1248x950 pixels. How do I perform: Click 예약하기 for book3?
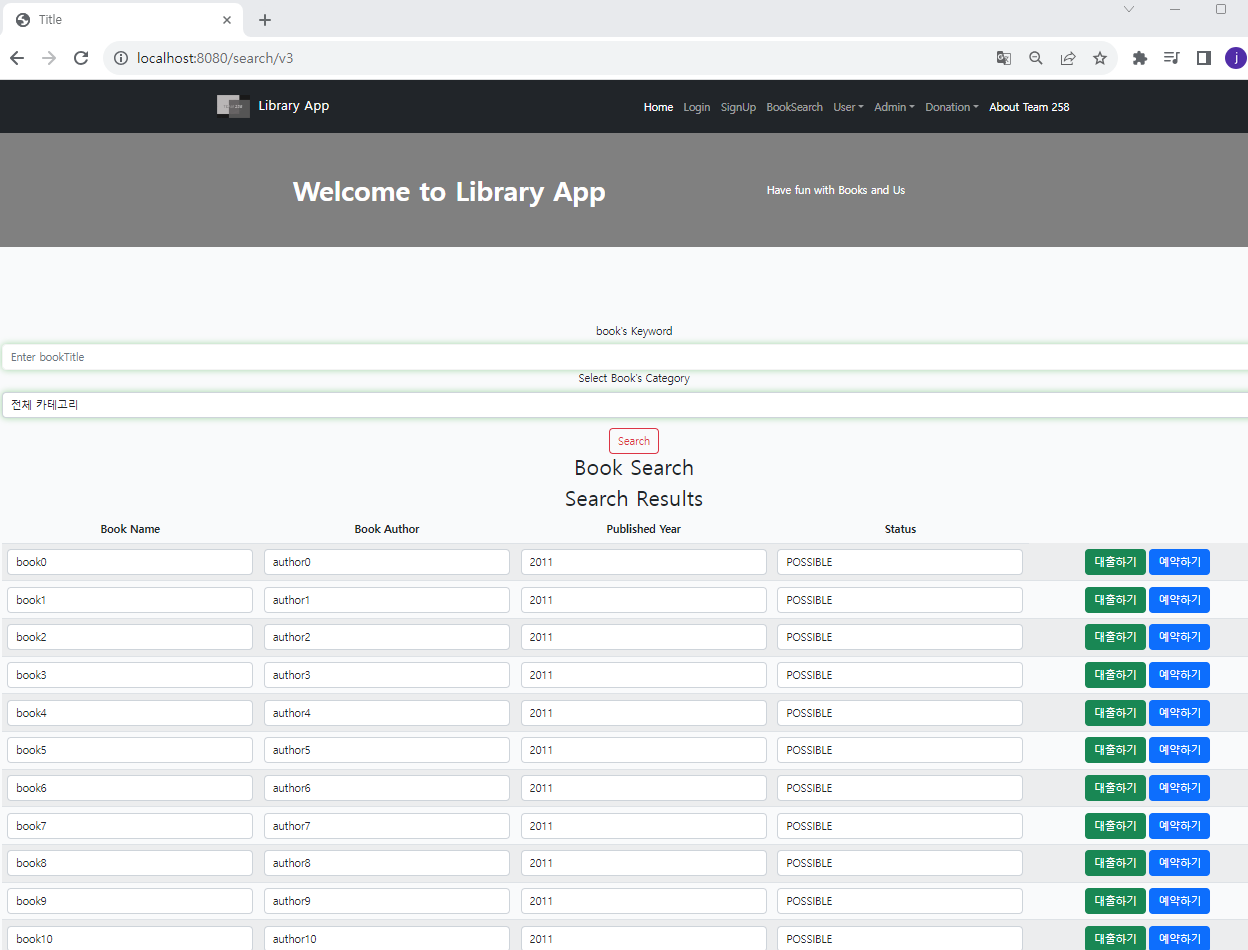(x=1179, y=675)
